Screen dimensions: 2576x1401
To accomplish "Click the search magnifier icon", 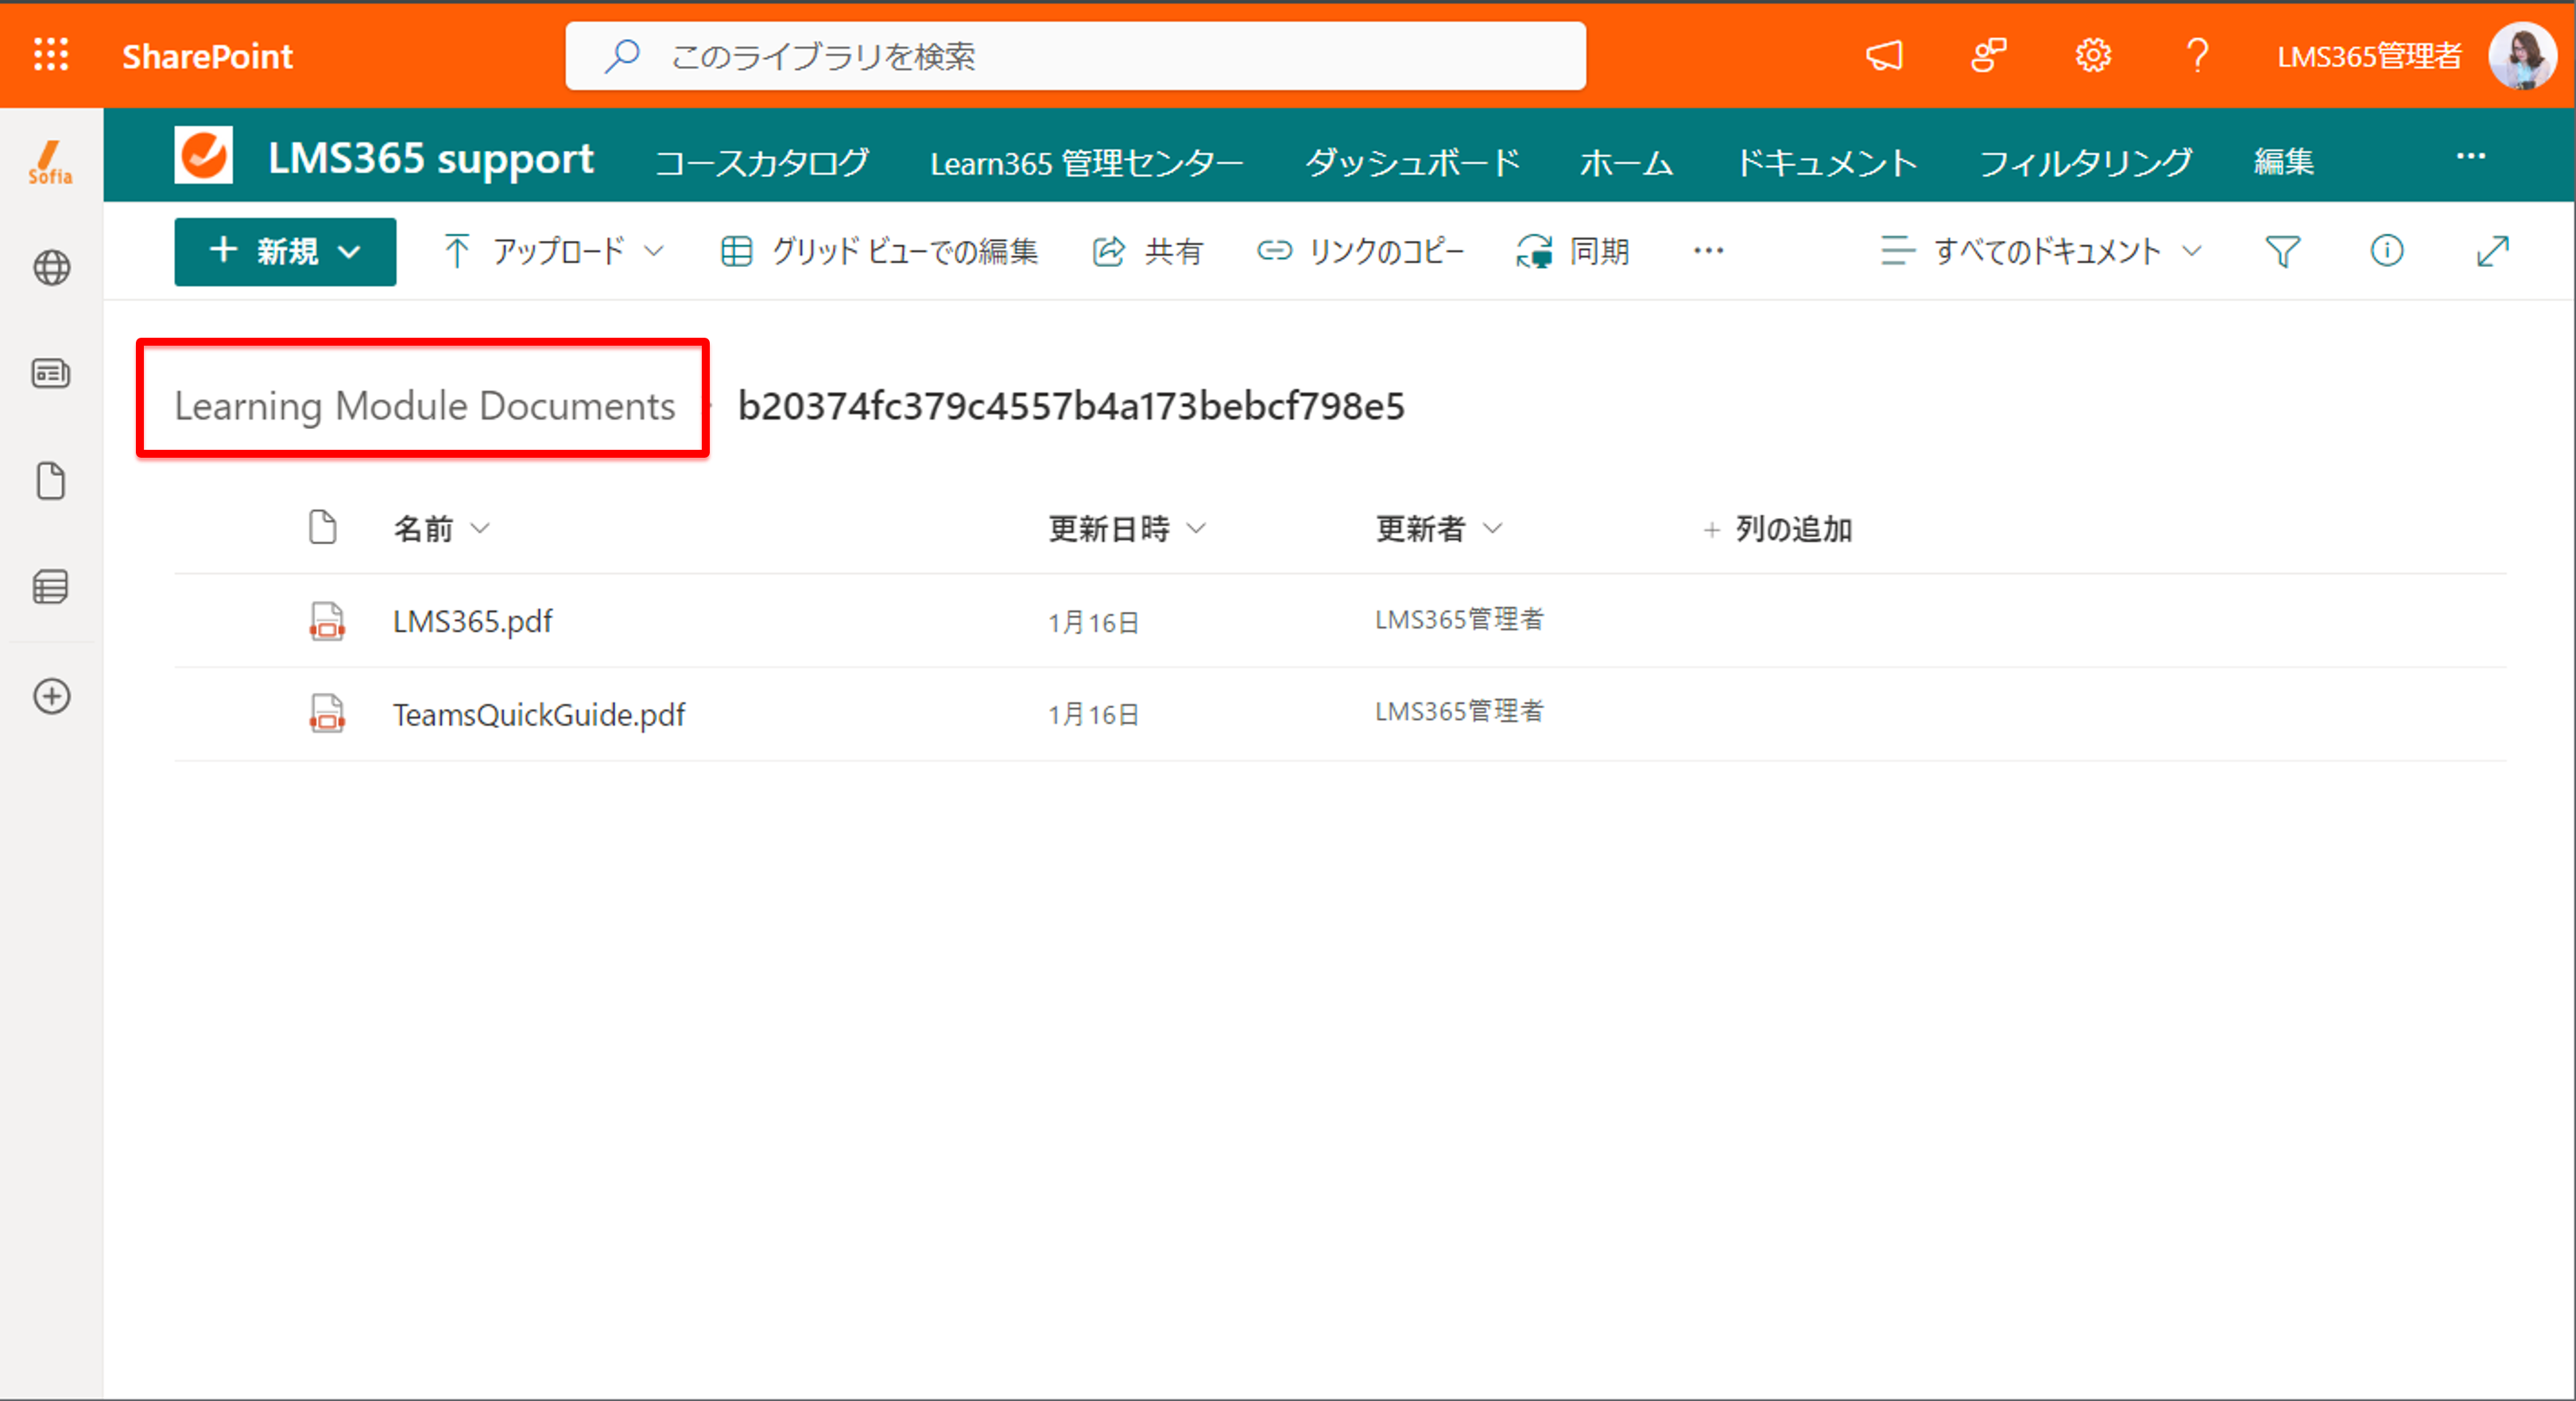I will 622,56.
